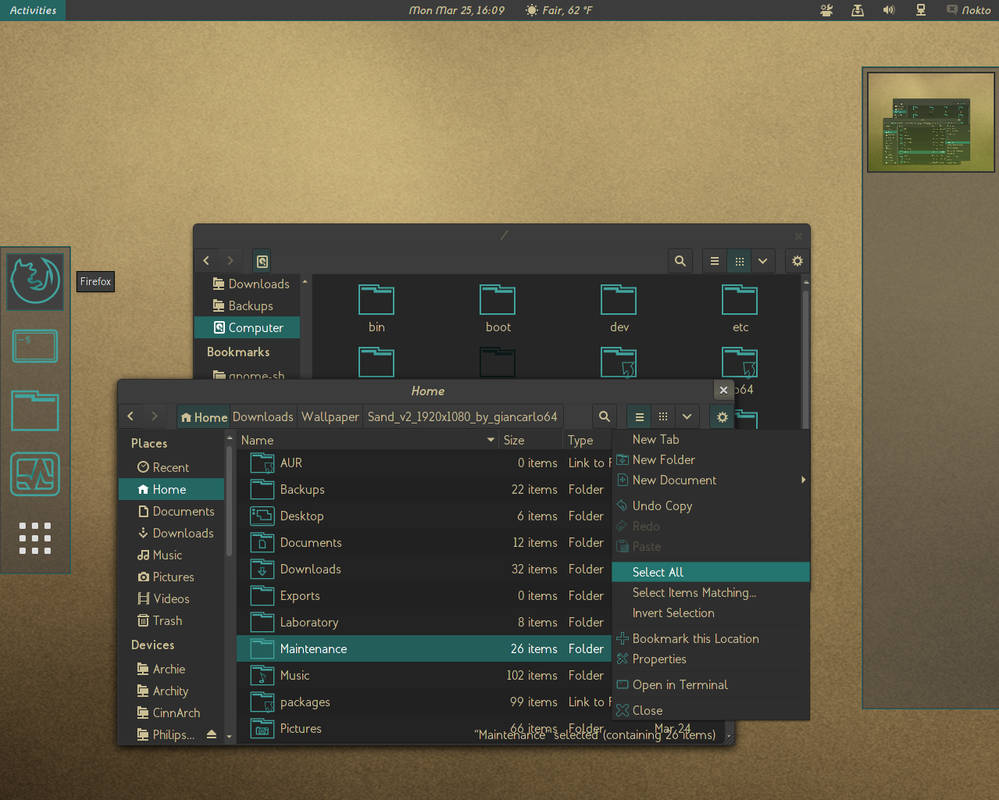Viewport: 999px width, 800px height.
Task: Open view dropdown in background window
Action: (x=763, y=261)
